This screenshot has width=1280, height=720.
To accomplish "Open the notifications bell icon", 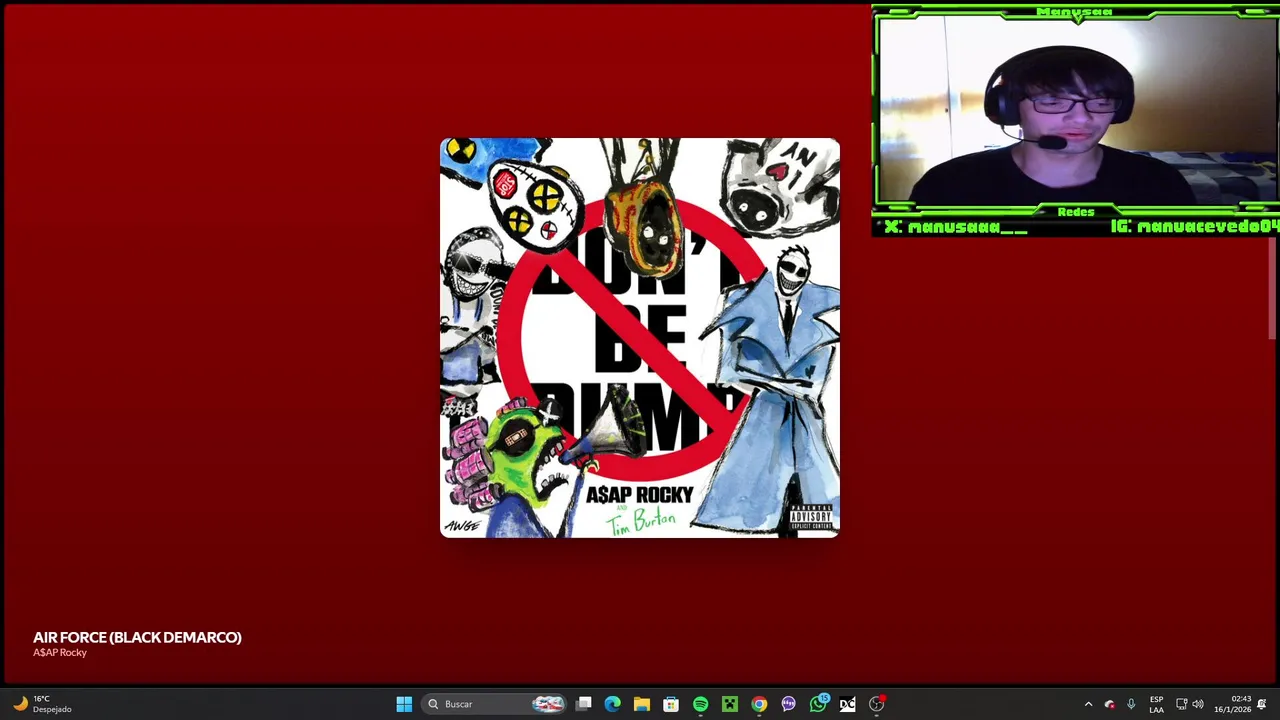I will [1262, 704].
